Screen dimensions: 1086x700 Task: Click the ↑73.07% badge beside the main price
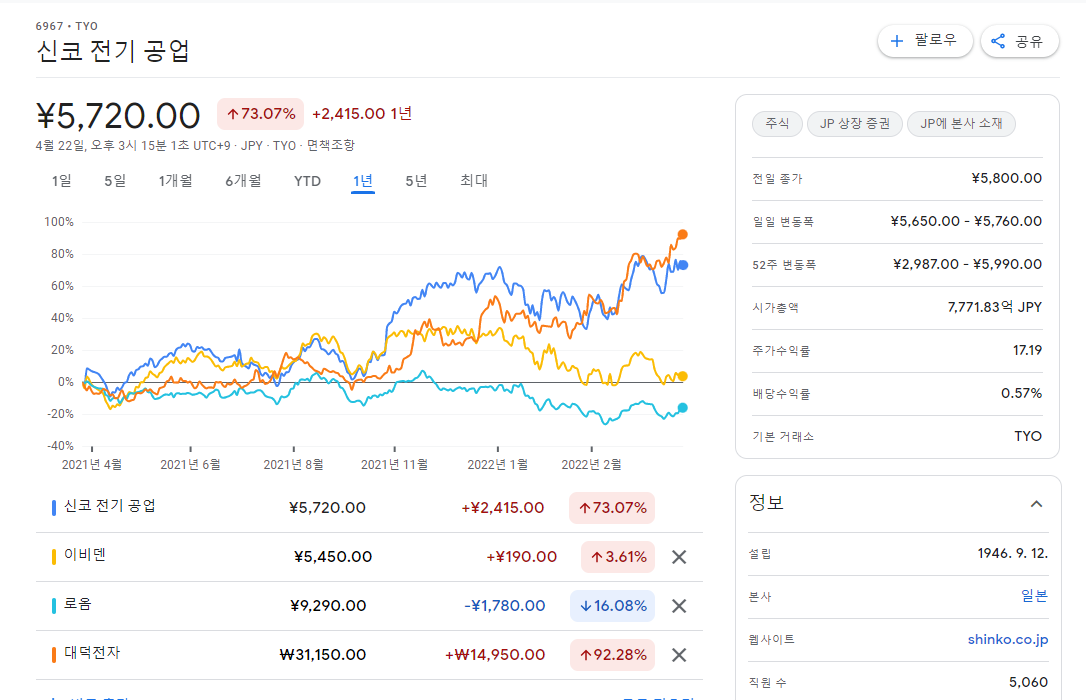[260, 114]
